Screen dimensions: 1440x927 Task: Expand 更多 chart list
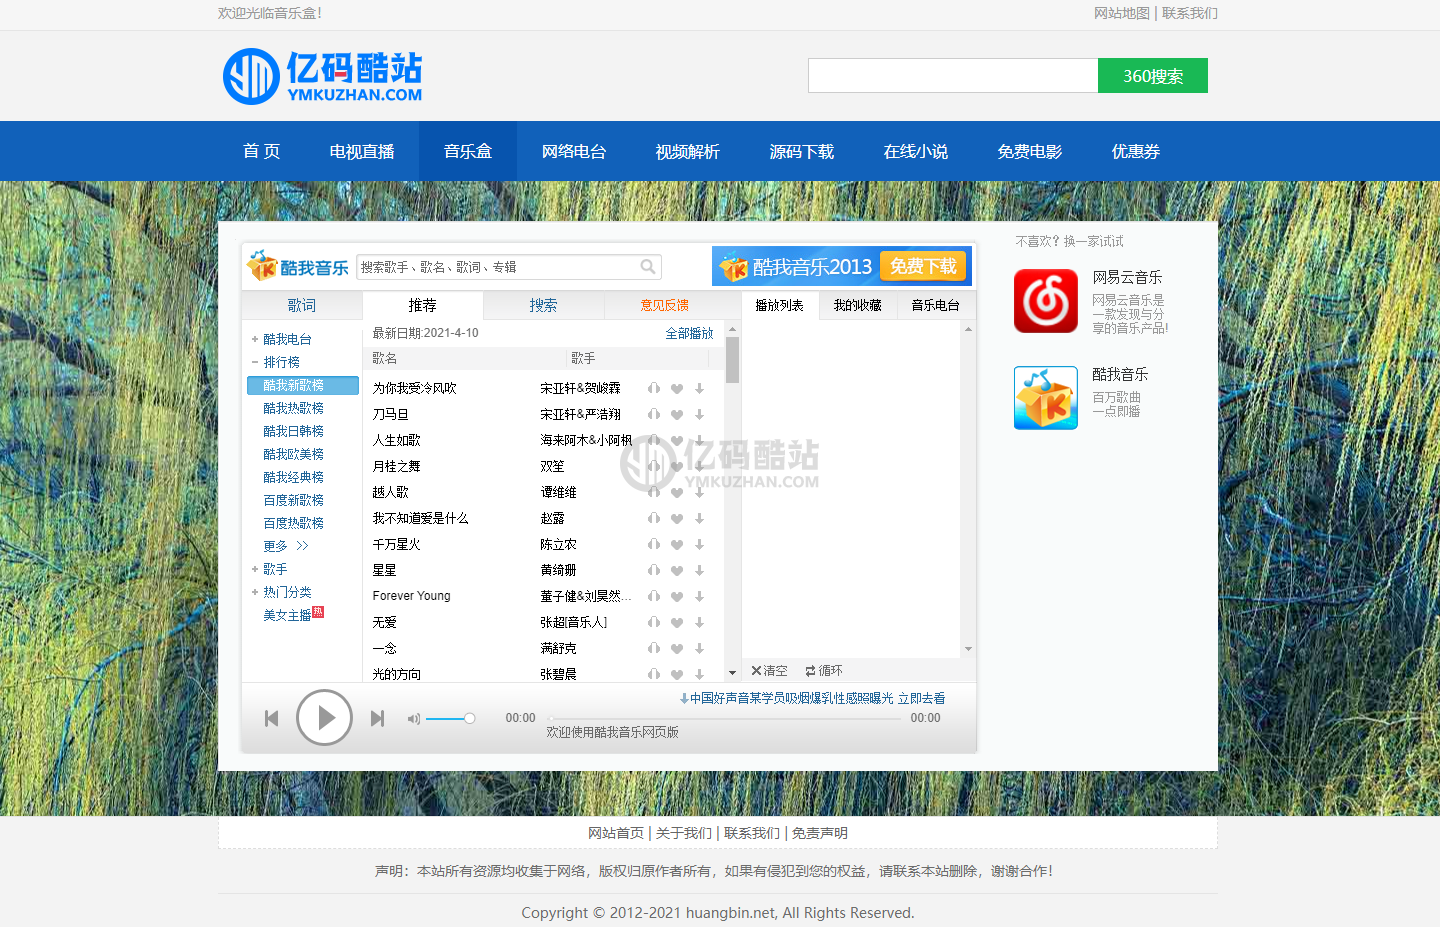[286, 546]
